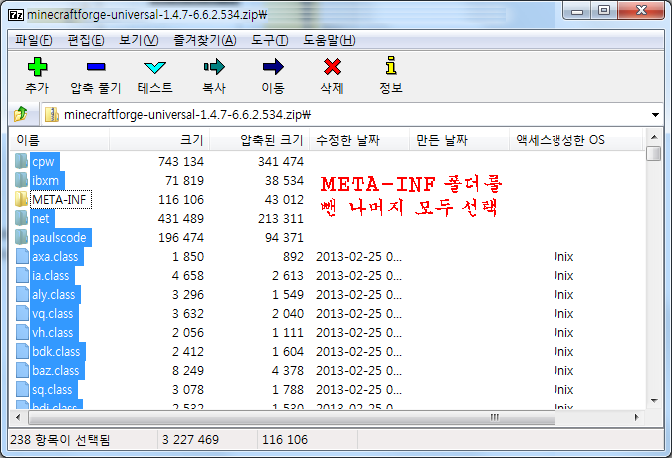
Task: Sort by 이름 (Name) column header
Action: (60, 140)
